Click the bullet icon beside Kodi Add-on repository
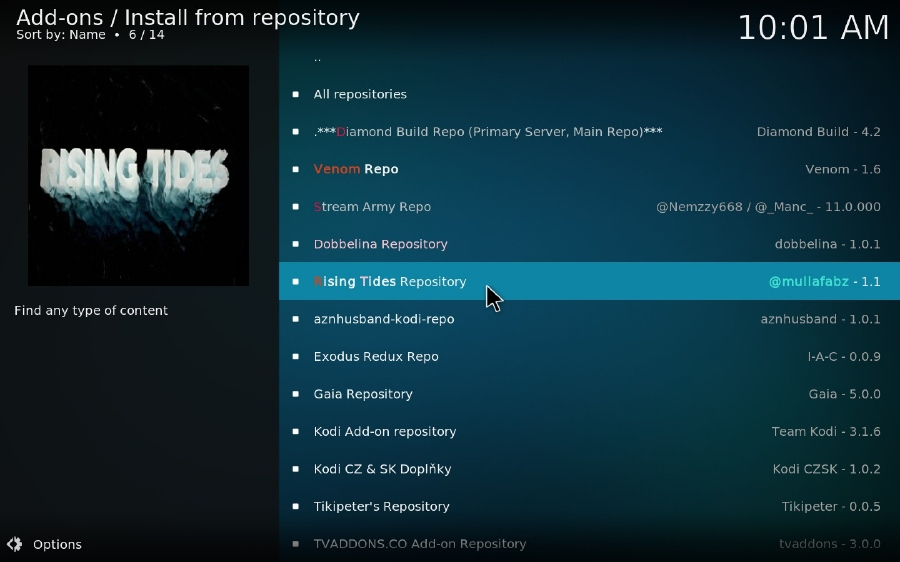The height and width of the screenshot is (562, 900). click(296, 431)
